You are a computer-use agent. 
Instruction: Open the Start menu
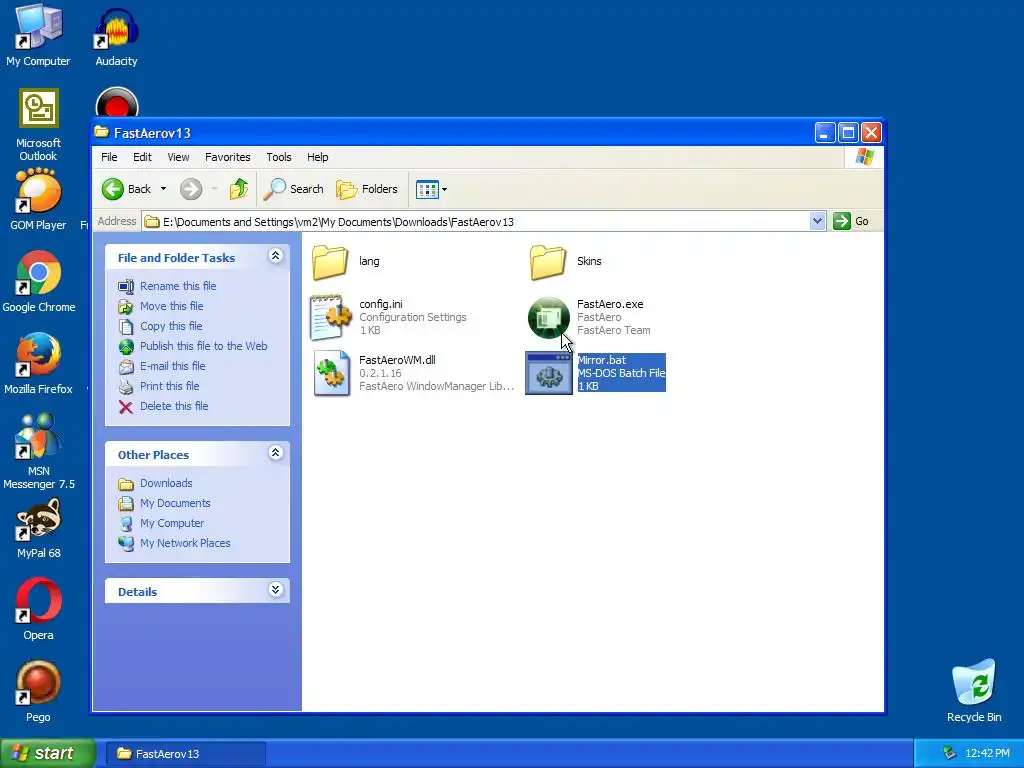click(x=48, y=753)
